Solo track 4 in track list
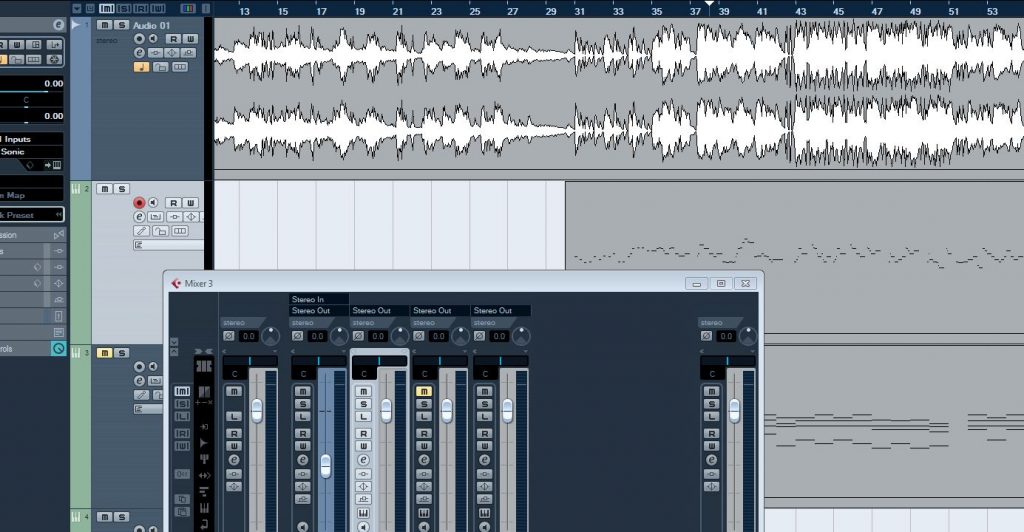 (x=121, y=517)
